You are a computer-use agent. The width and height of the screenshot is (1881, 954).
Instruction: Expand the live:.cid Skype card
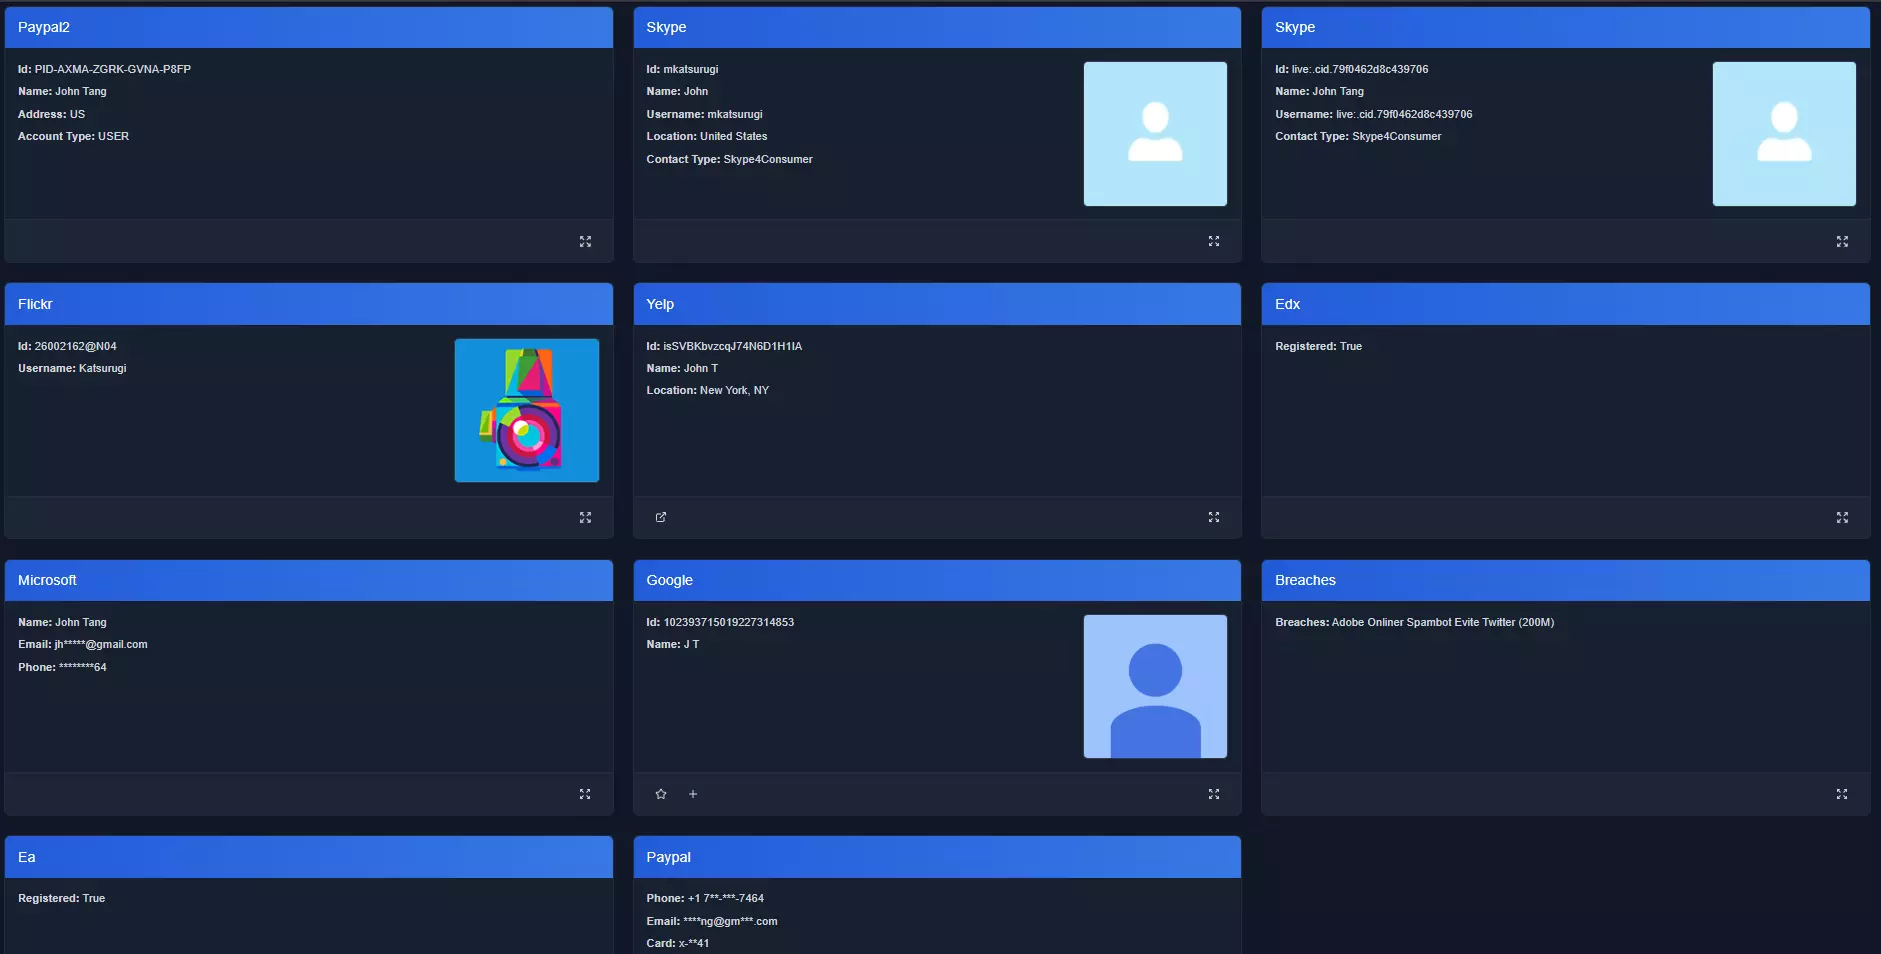click(x=1842, y=242)
